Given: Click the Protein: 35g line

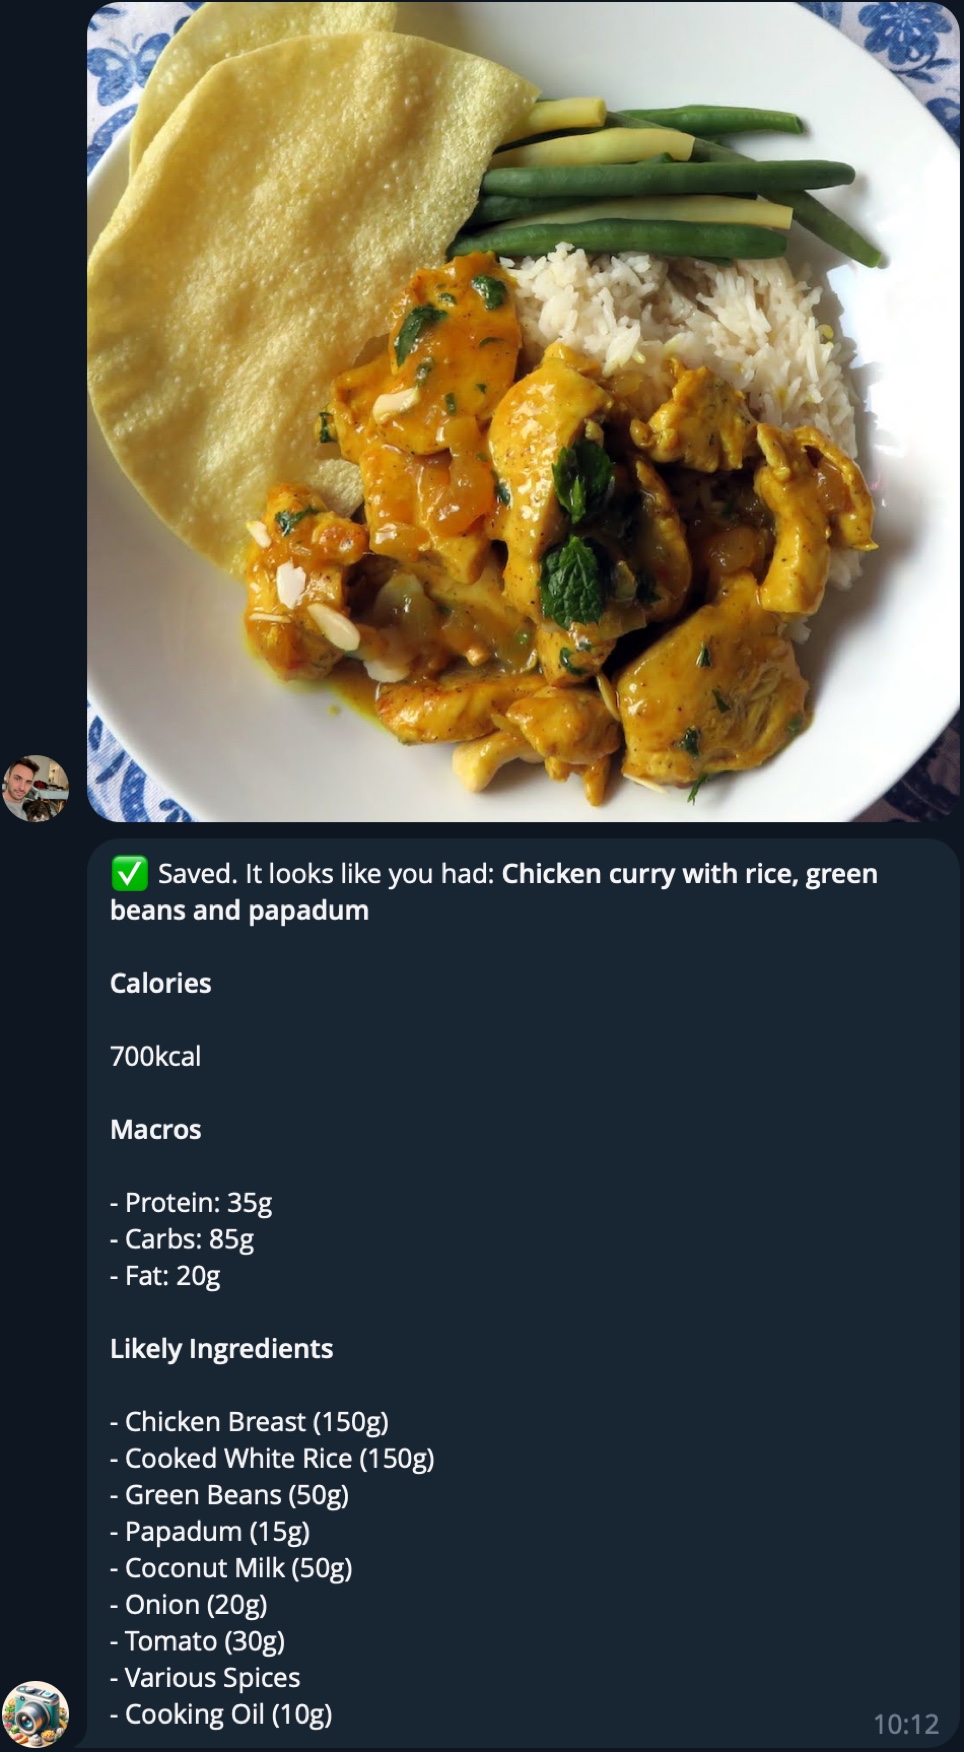Looking at the screenshot, I should click(192, 1203).
